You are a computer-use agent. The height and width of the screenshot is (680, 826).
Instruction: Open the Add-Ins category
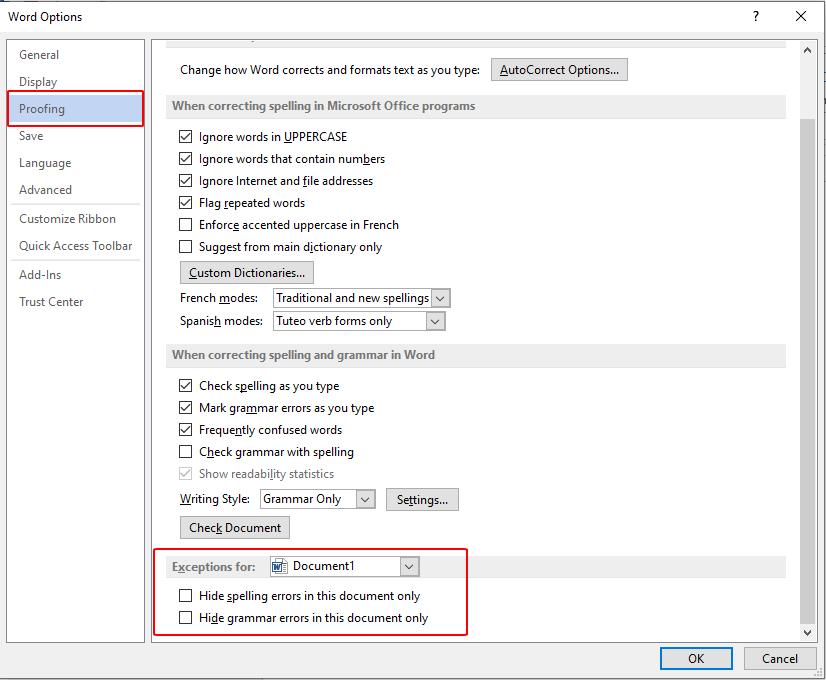(x=75, y=275)
